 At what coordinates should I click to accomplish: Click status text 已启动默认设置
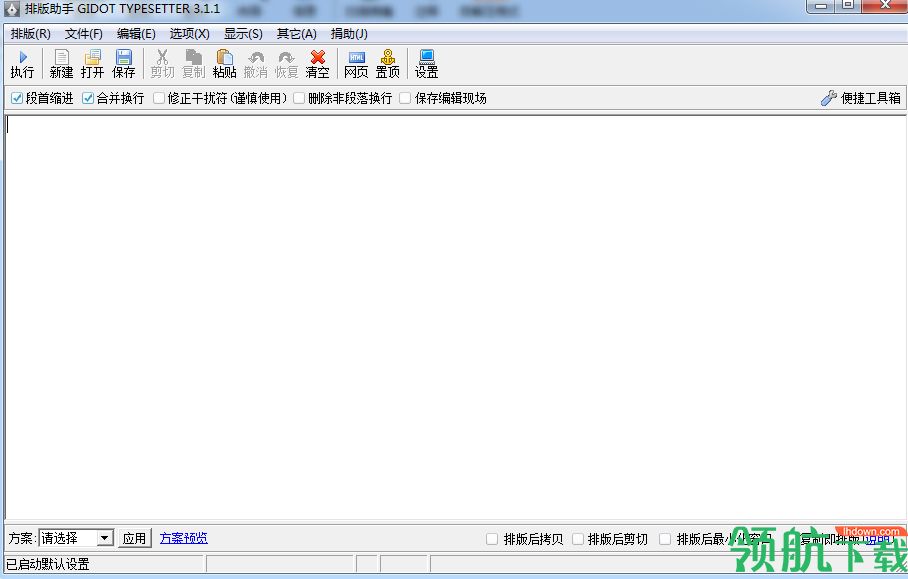click(x=48, y=564)
